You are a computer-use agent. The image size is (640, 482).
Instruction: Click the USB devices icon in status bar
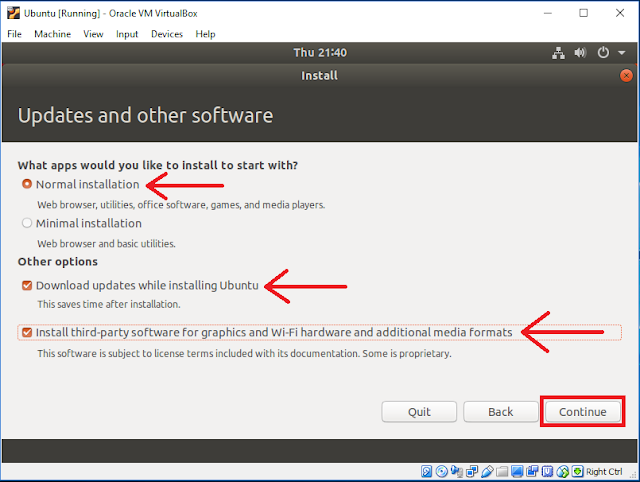tap(487, 471)
